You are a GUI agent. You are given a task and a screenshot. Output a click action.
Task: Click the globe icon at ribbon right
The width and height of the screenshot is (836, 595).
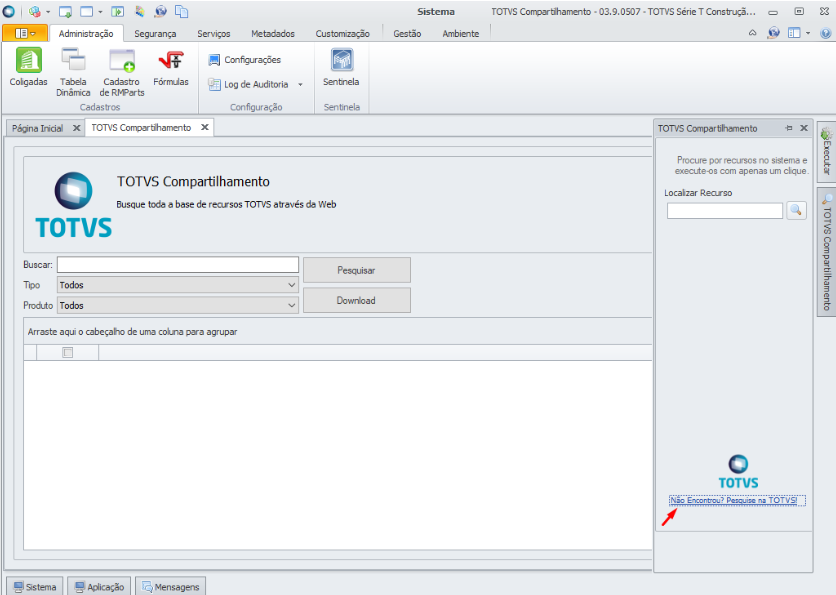tap(774, 33)
